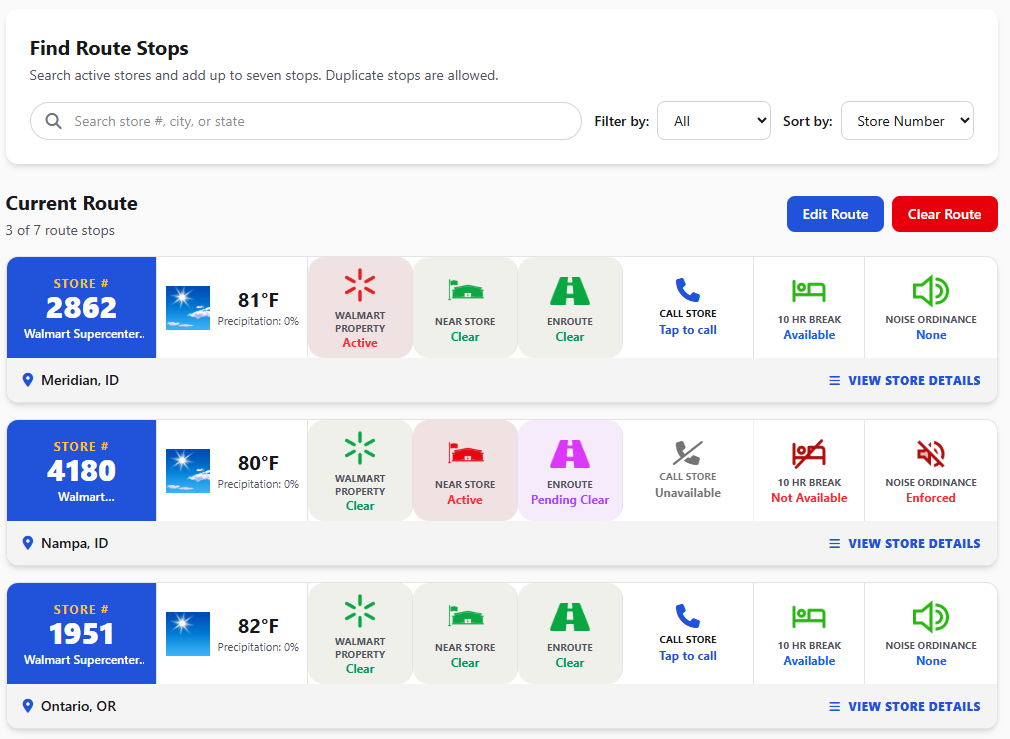Tap the phone icon to call store 1951
This screenshot has height=739, width=1010.
pos(687,616)
